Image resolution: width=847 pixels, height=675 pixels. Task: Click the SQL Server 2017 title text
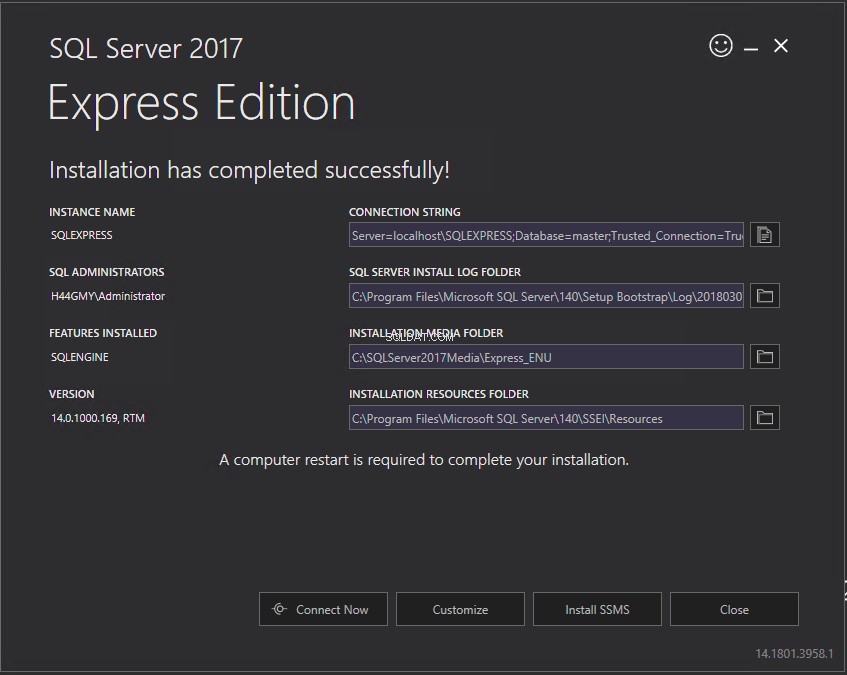(x=146, y=49)
